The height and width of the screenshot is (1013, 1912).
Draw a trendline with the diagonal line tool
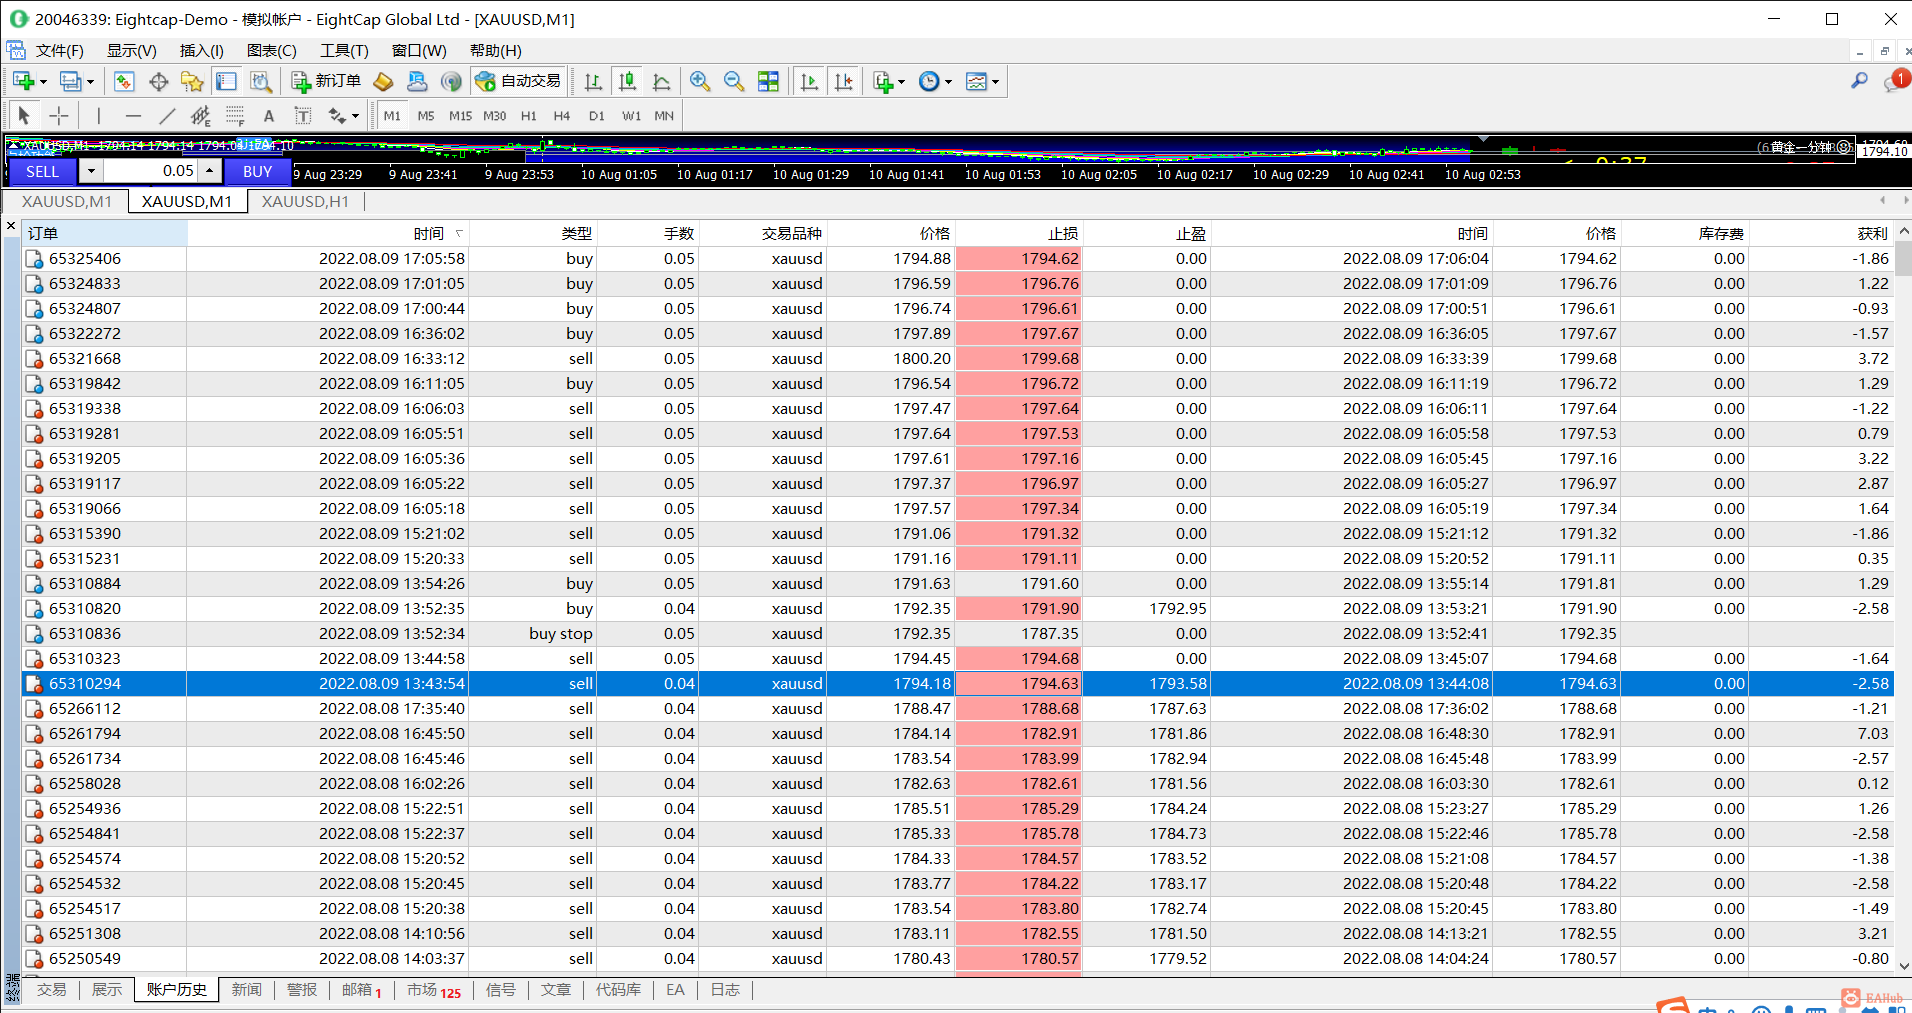click(167, 116)
